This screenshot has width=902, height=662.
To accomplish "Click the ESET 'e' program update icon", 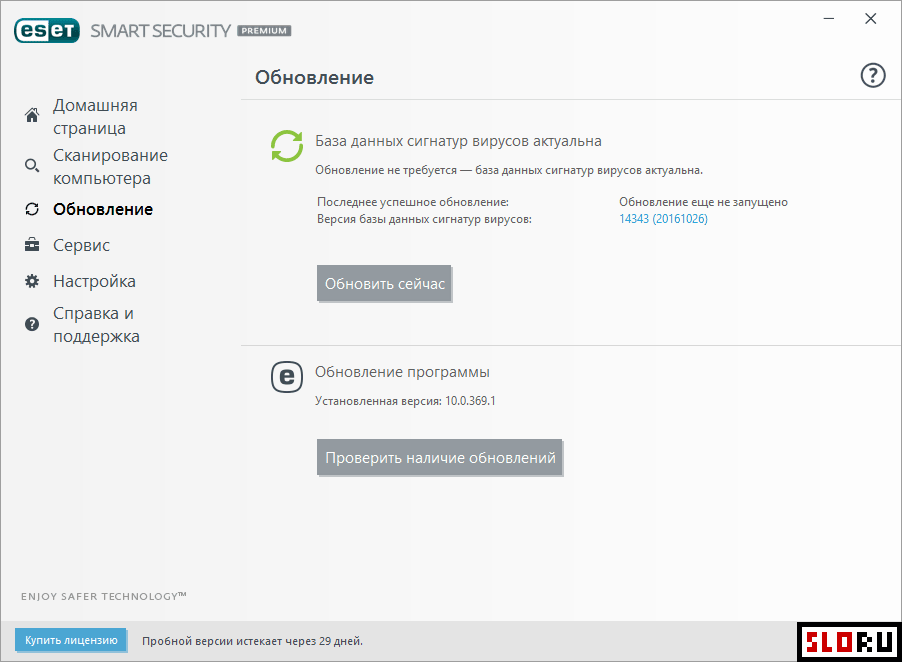I will point(287,376).
